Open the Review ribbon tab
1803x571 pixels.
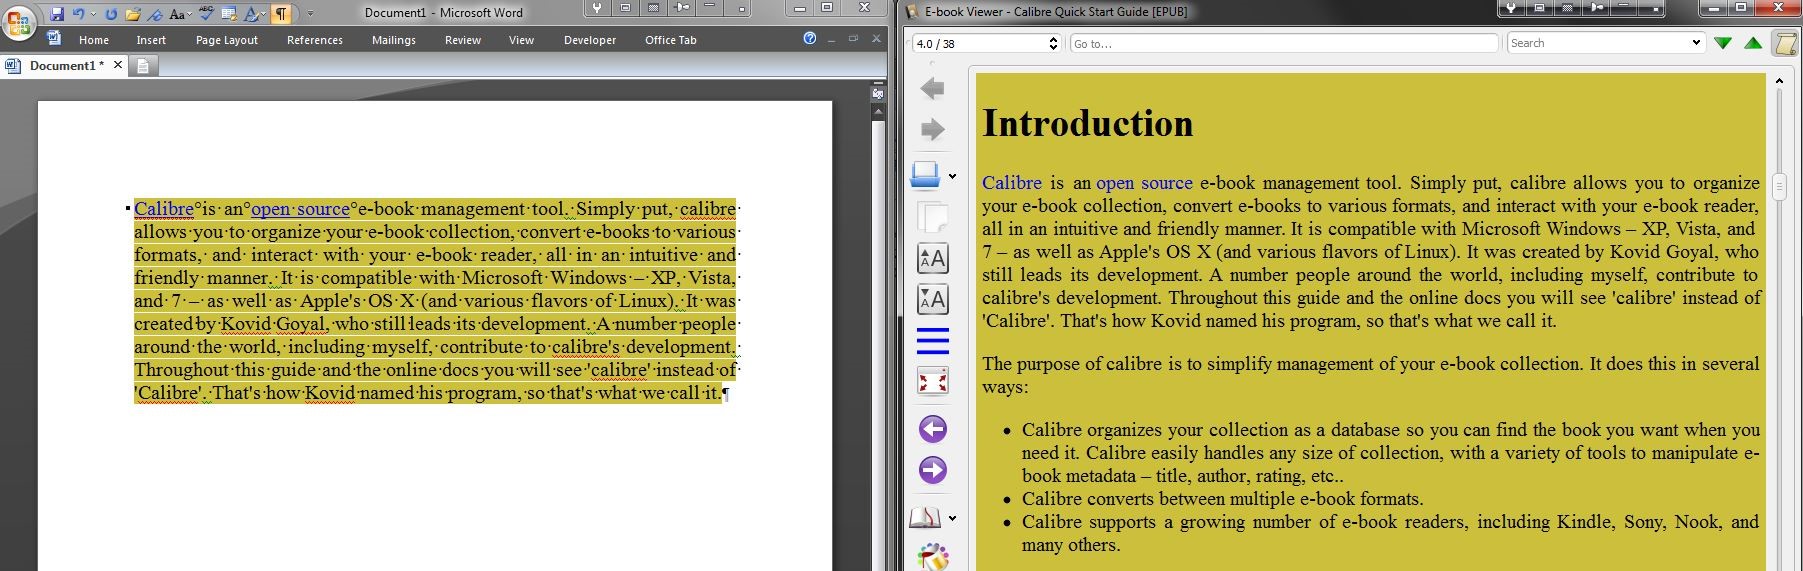point(463,40)
